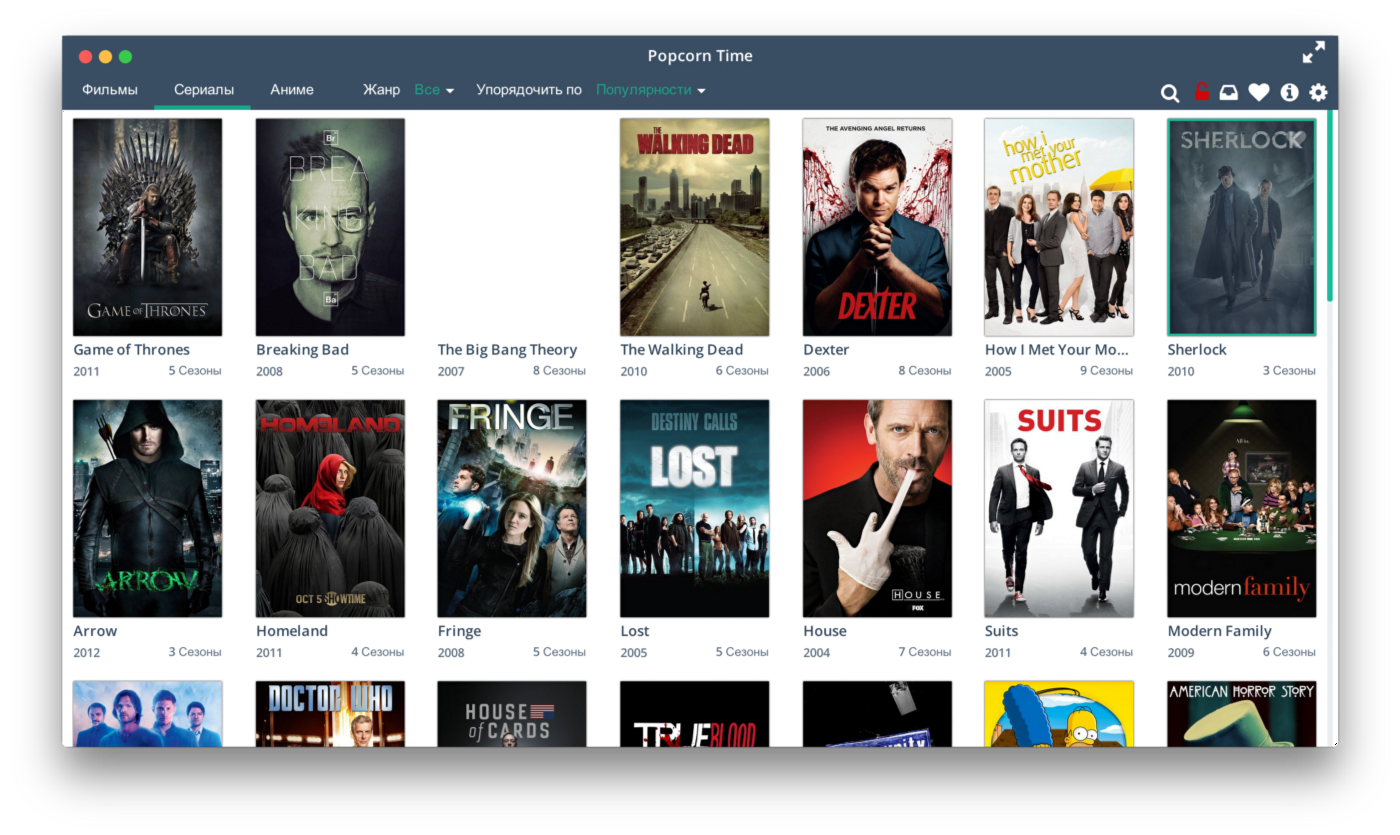Open settings with the gear icon
The image size is (1400, 835).
(x=1318, y=92)
